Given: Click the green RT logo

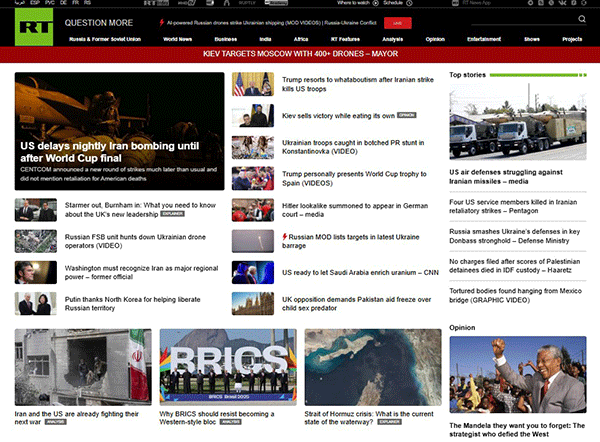Looking at the screenshot, I should click(x=34, y=27).
